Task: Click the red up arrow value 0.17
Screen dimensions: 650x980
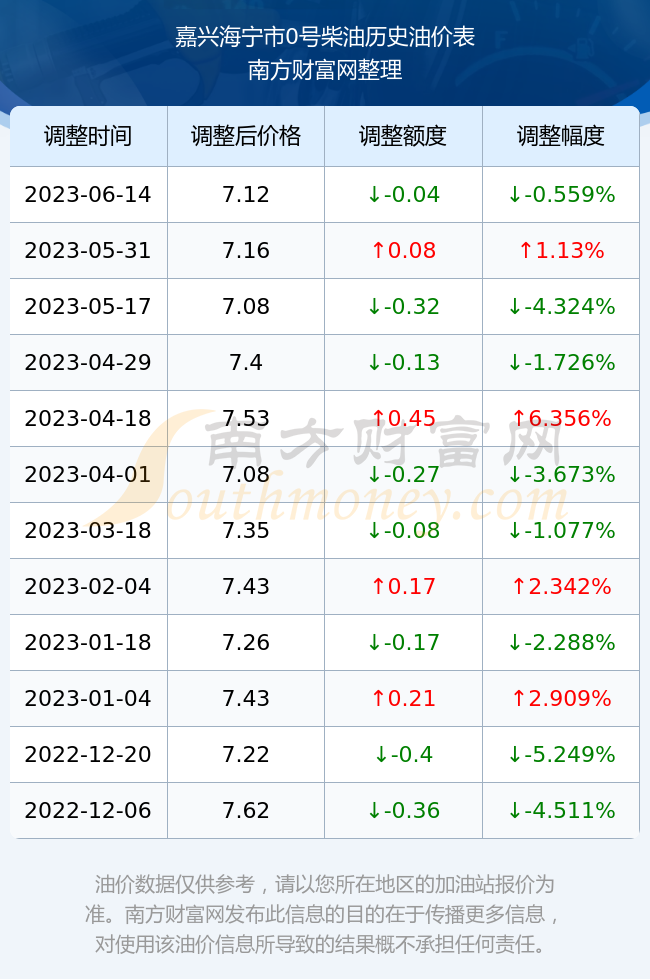Action: (403, 586)
